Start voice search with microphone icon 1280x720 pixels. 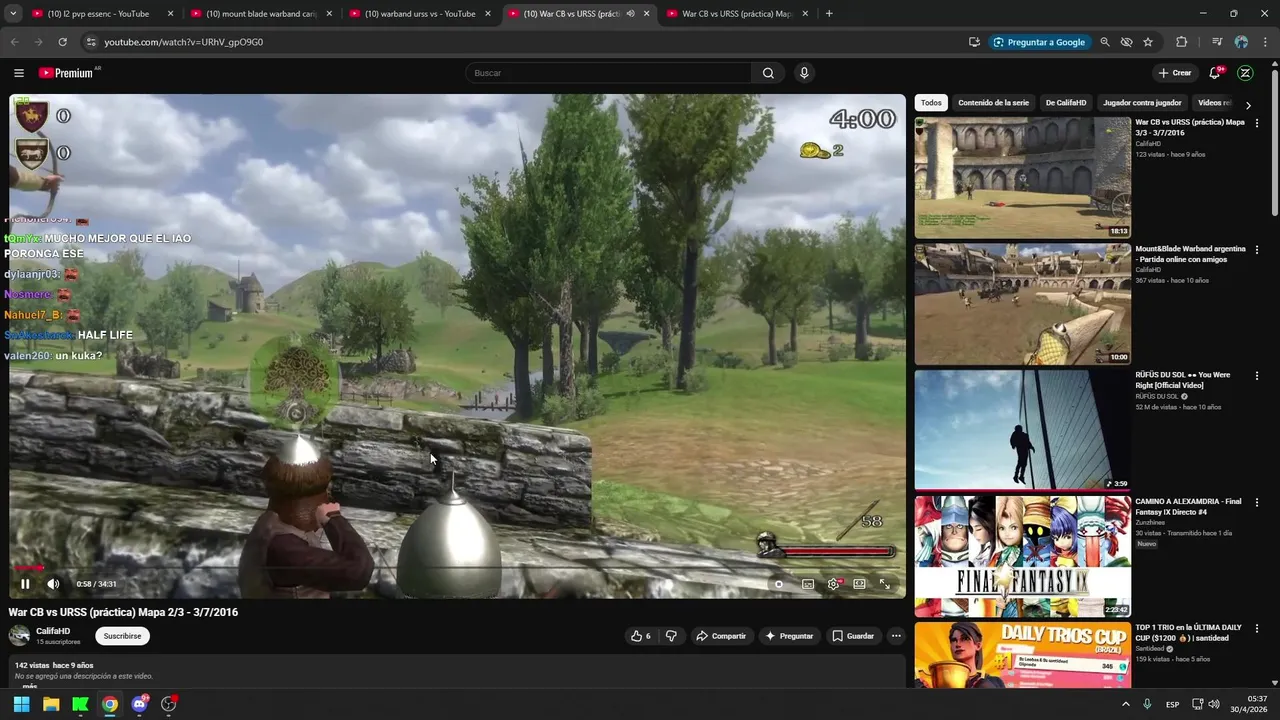click(x=804, y=73)
